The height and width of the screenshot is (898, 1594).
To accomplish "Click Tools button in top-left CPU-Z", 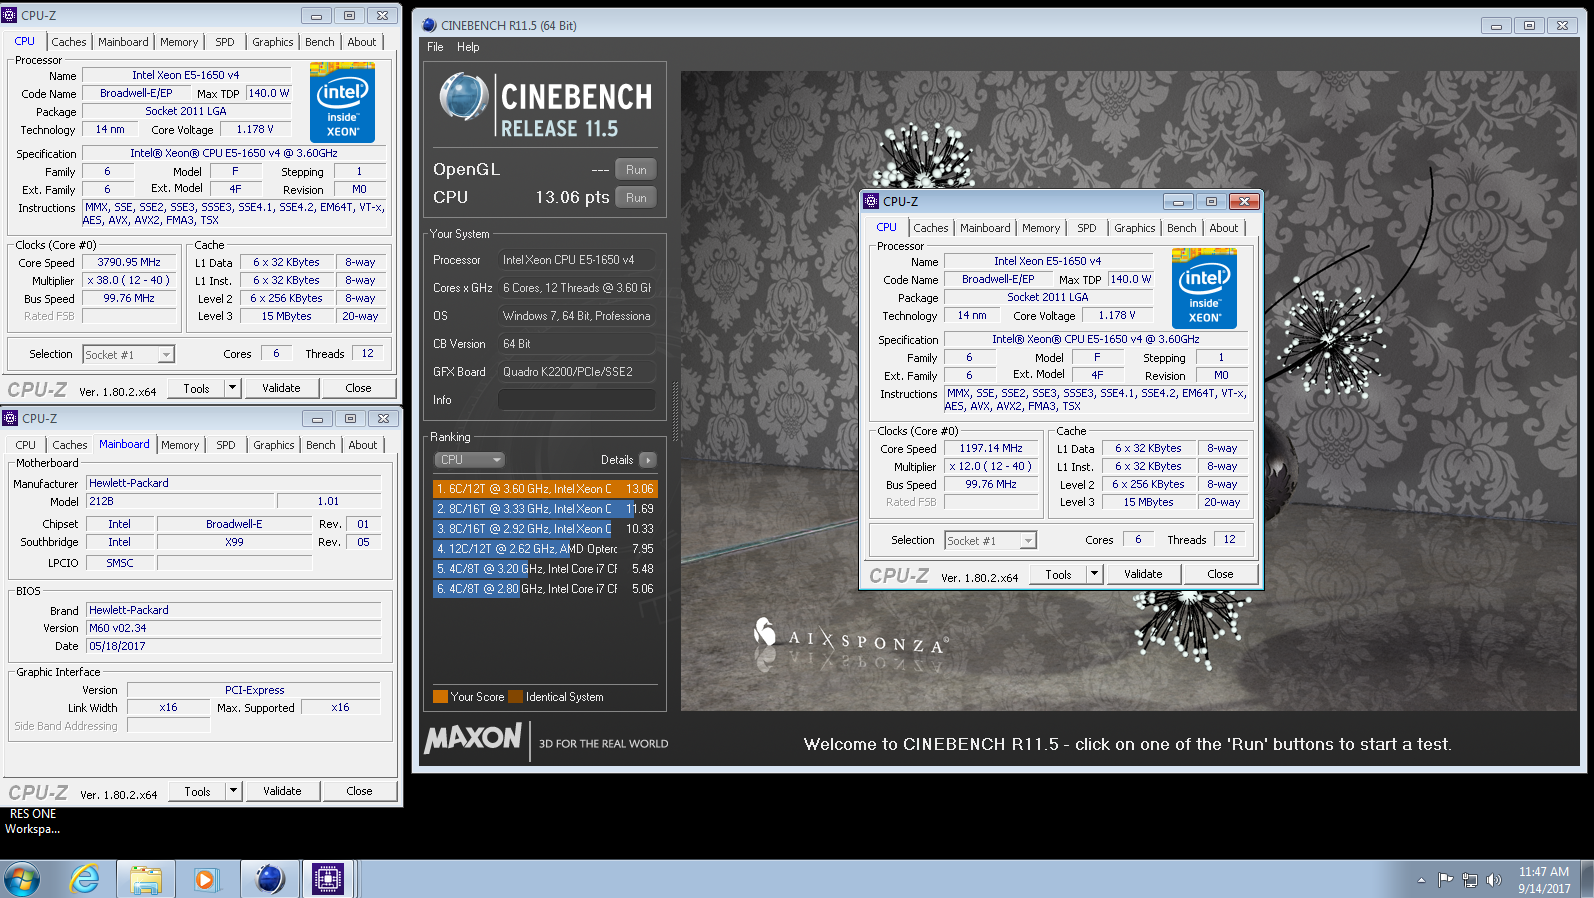I will pyautogui.click(x=196, y=388).
